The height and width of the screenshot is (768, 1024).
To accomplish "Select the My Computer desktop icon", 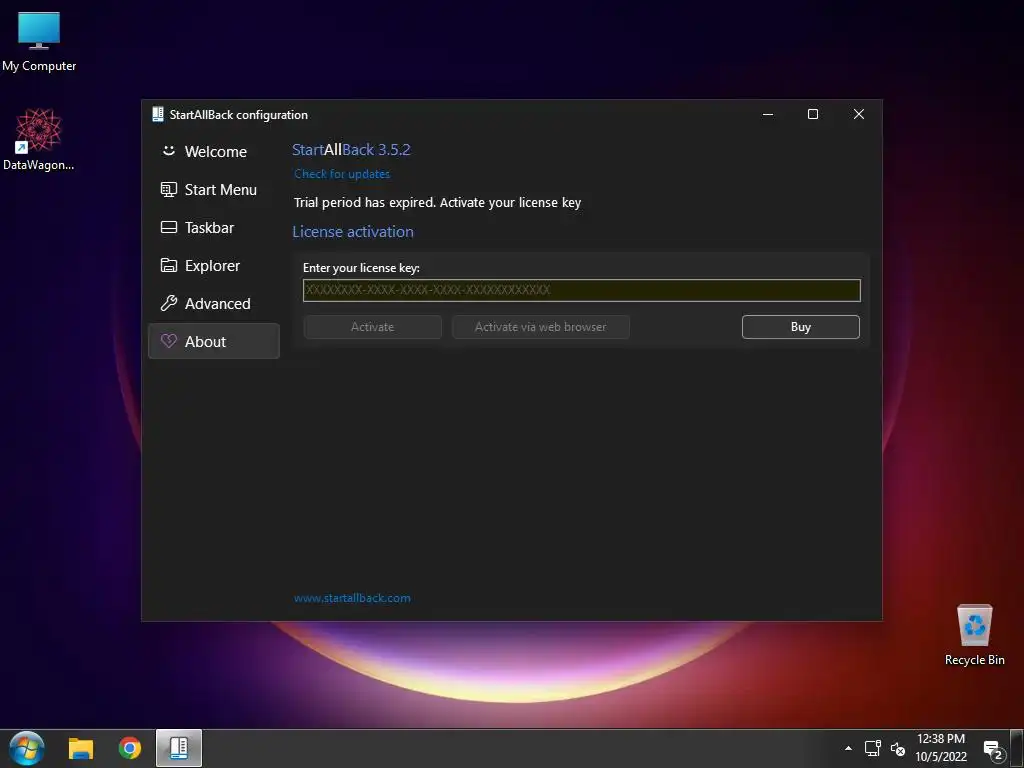I will [39, 42].
